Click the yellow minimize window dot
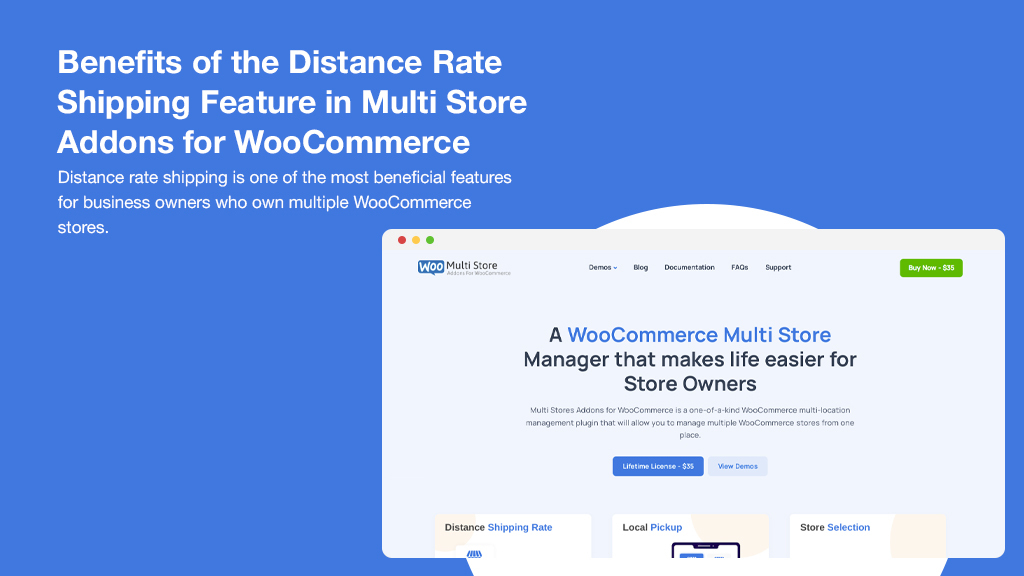This screenshot has width=1024, height=576. [416, 240]
